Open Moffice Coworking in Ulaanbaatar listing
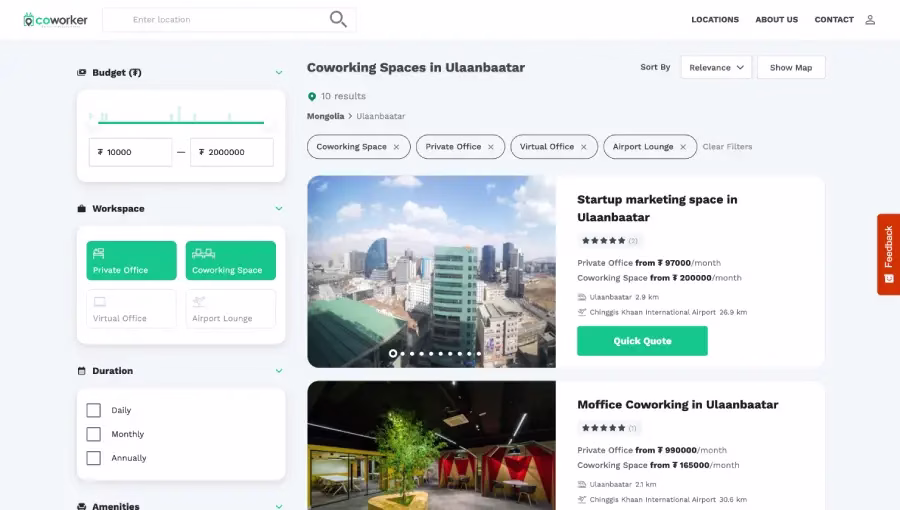 pyautogui.click(x=678, y=404)
